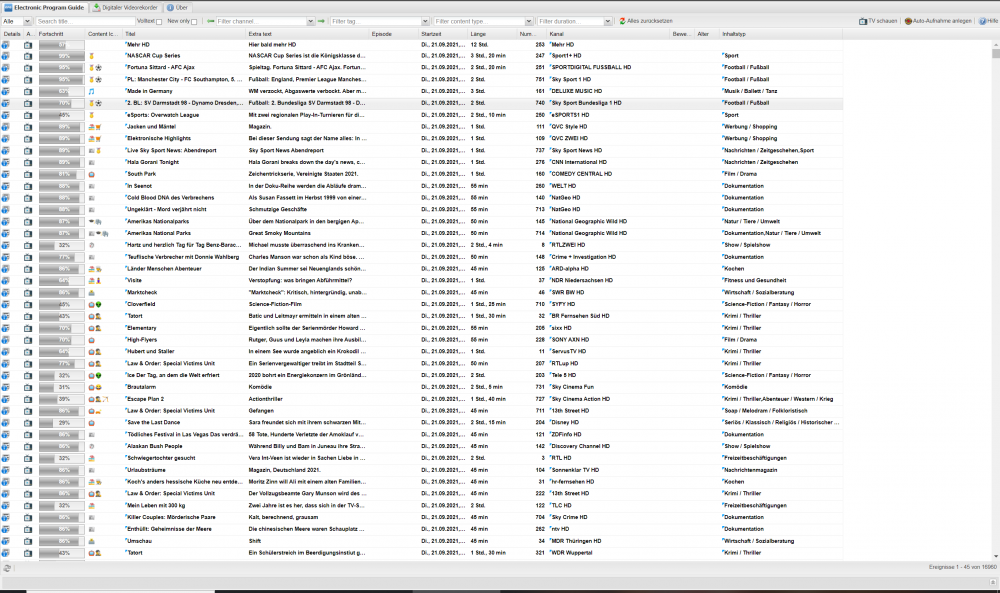Click content icon for Visite row
The image size is (1000, 593).
coord(94,281)
